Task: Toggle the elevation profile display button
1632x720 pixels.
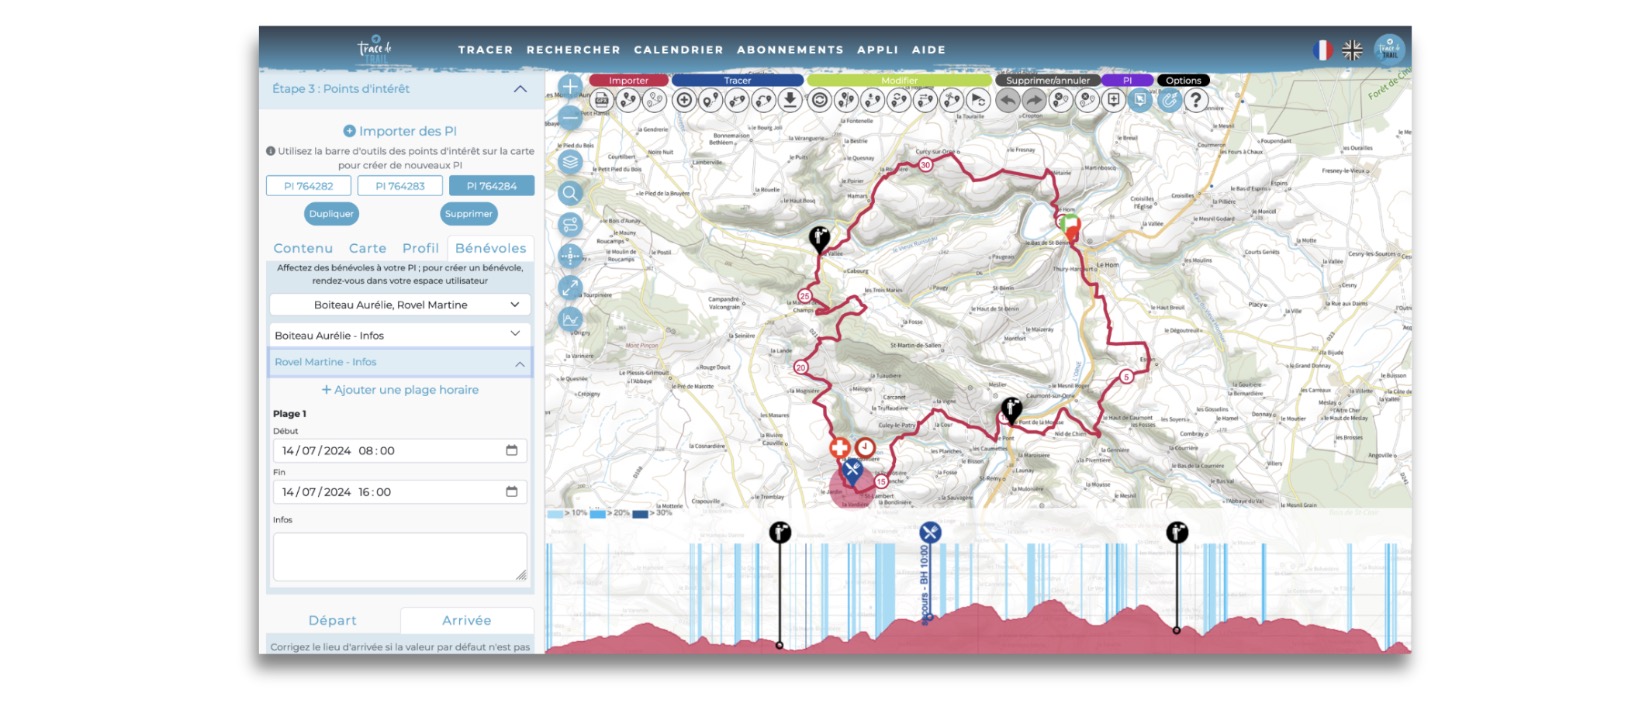Action: [x=570, y=320]
